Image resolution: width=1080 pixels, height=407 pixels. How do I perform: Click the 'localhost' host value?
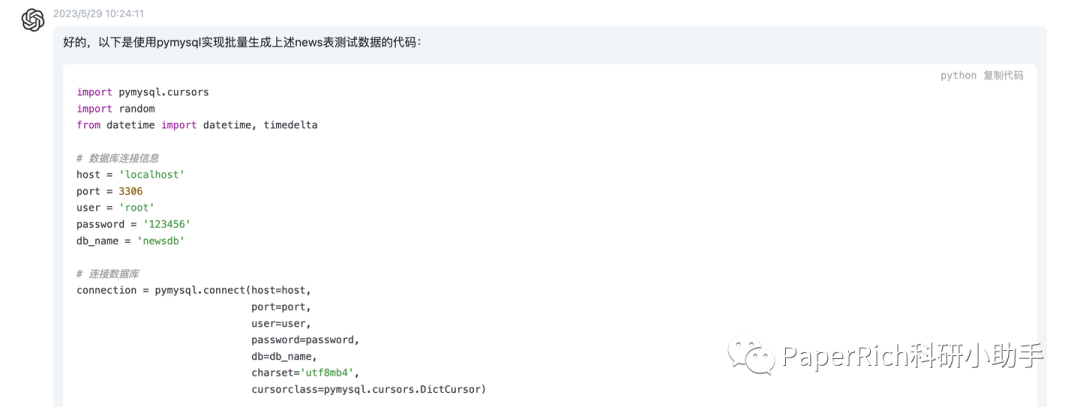tap(152, 174)
